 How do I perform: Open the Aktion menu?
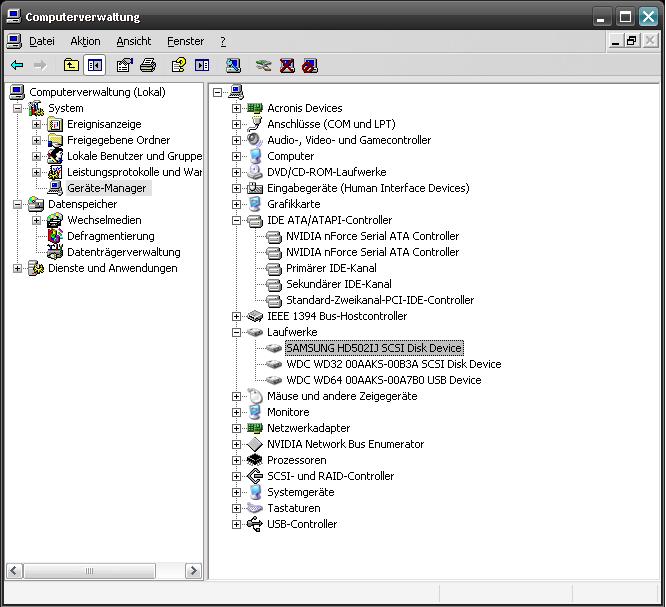pyautogui.click(x=85, y=41)
